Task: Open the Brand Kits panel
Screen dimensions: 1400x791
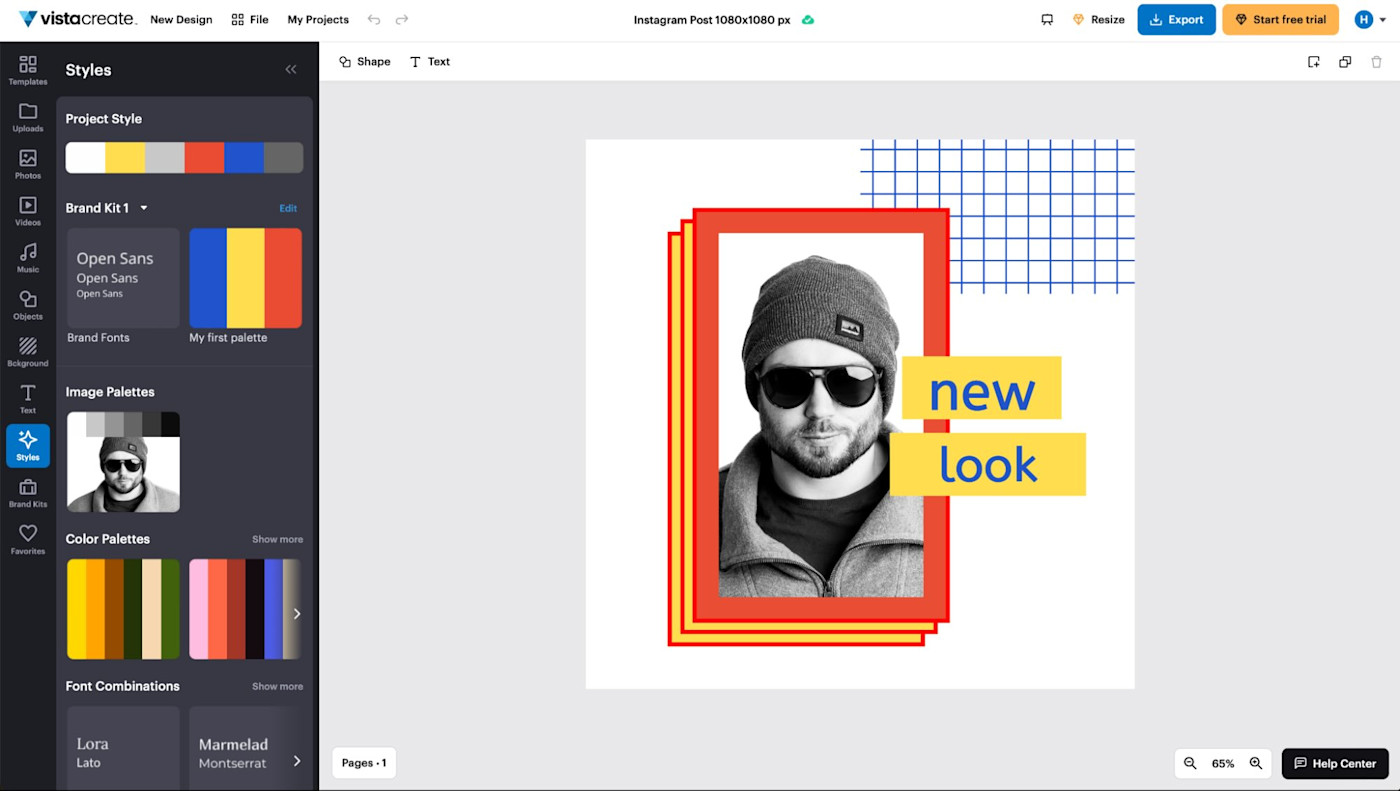Action: pos(28,493)
